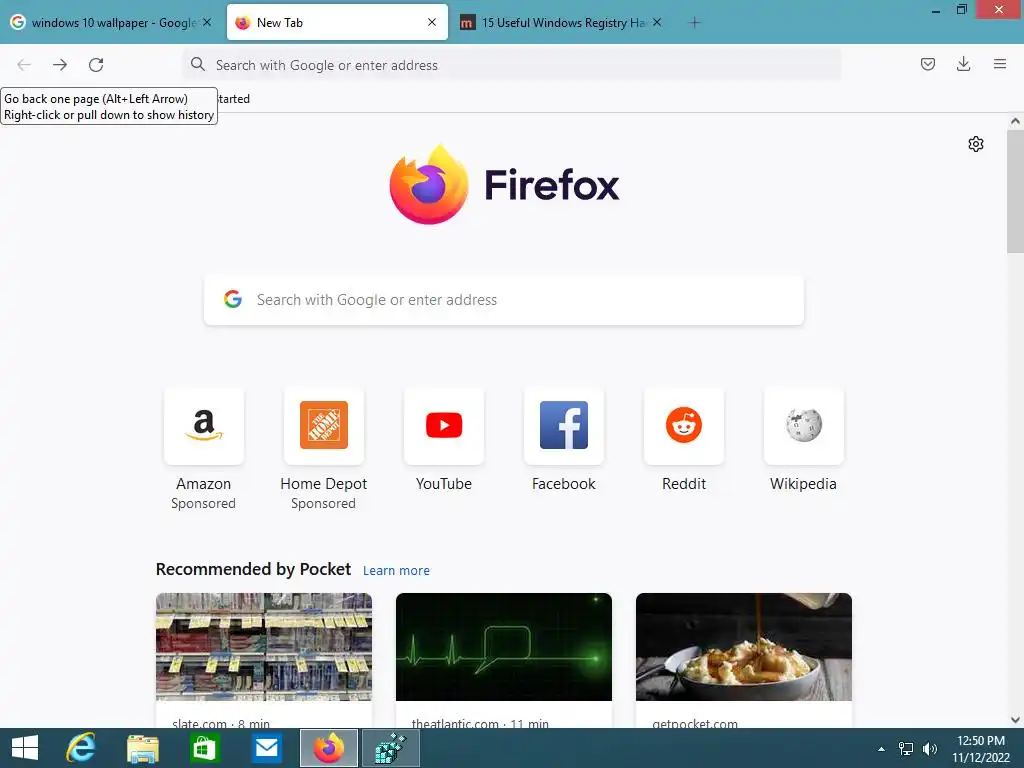Open Mail app from taskbar
1024x768 pixels.
(266, 748)
